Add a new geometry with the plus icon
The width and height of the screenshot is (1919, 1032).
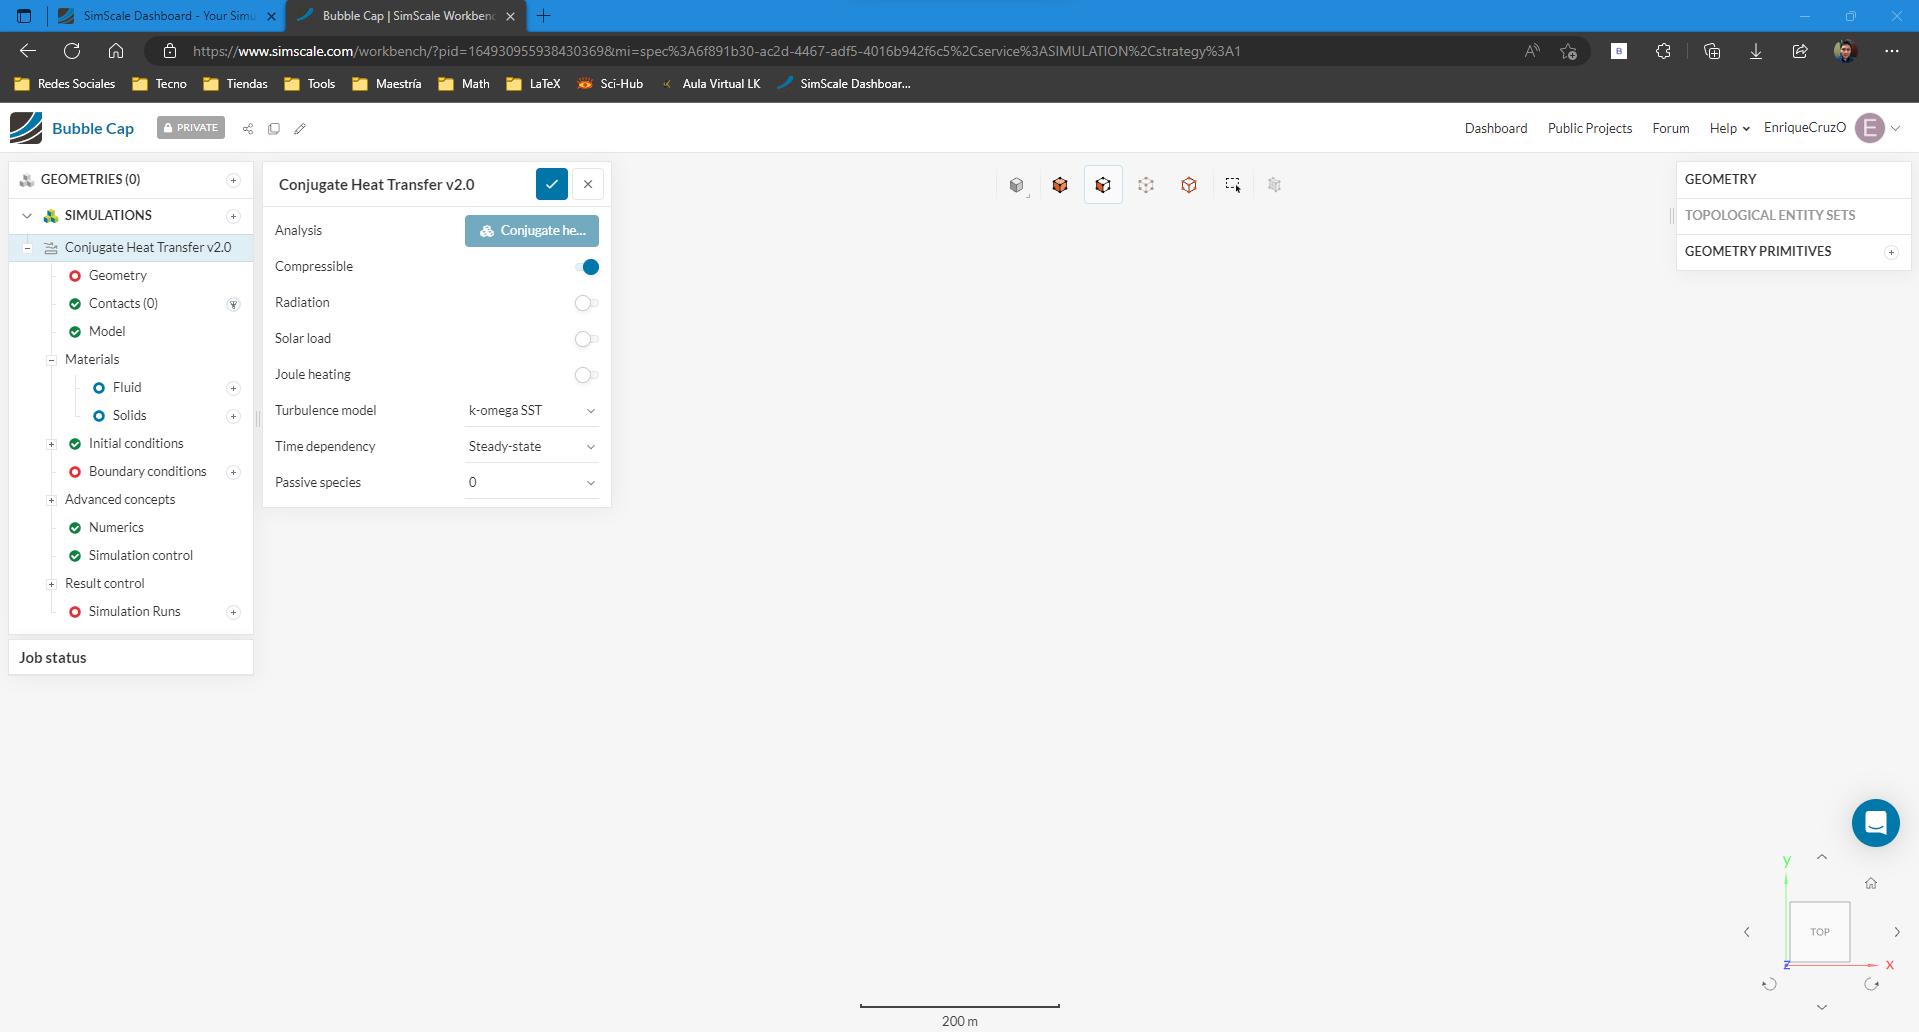coord(233,180)
